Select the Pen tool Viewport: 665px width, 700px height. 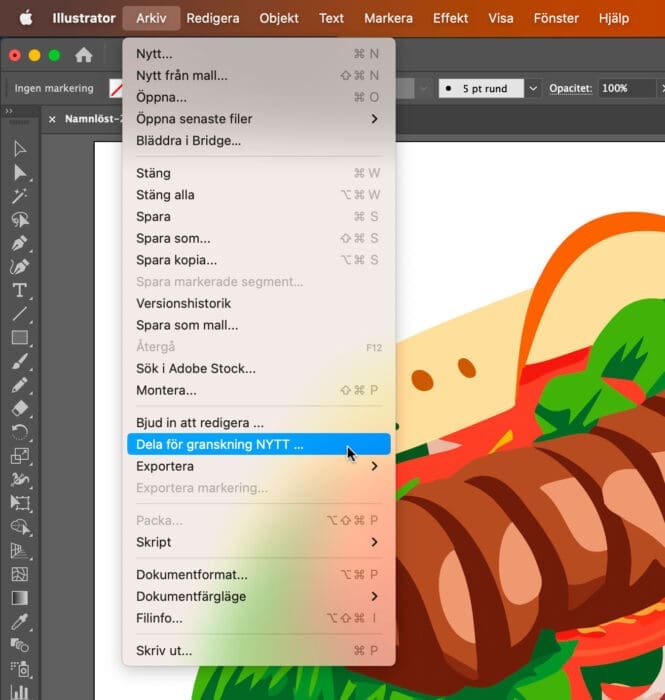(20, 243)
